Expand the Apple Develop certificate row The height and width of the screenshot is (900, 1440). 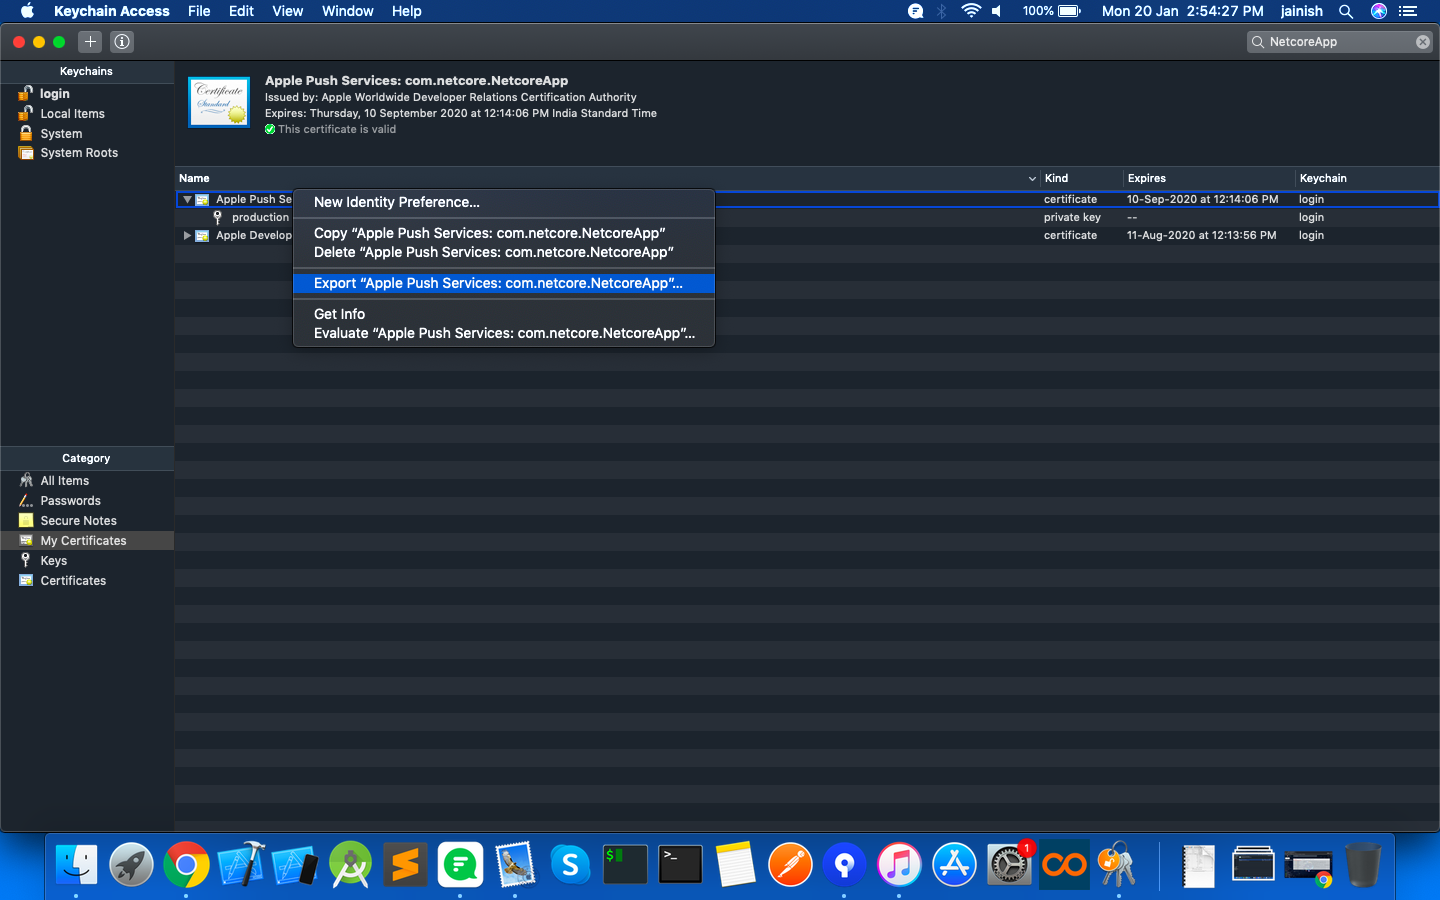pos(187,236)
